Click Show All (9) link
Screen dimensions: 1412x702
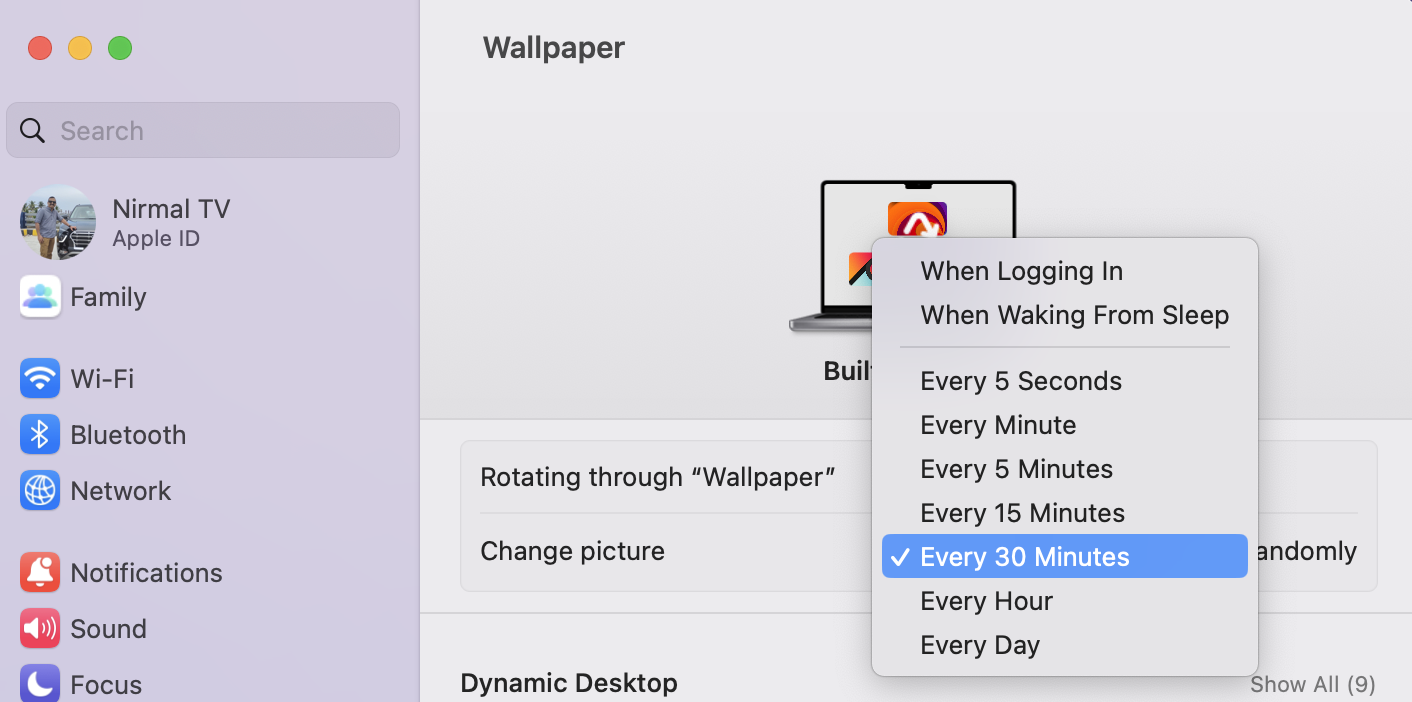click(1313, 684)
